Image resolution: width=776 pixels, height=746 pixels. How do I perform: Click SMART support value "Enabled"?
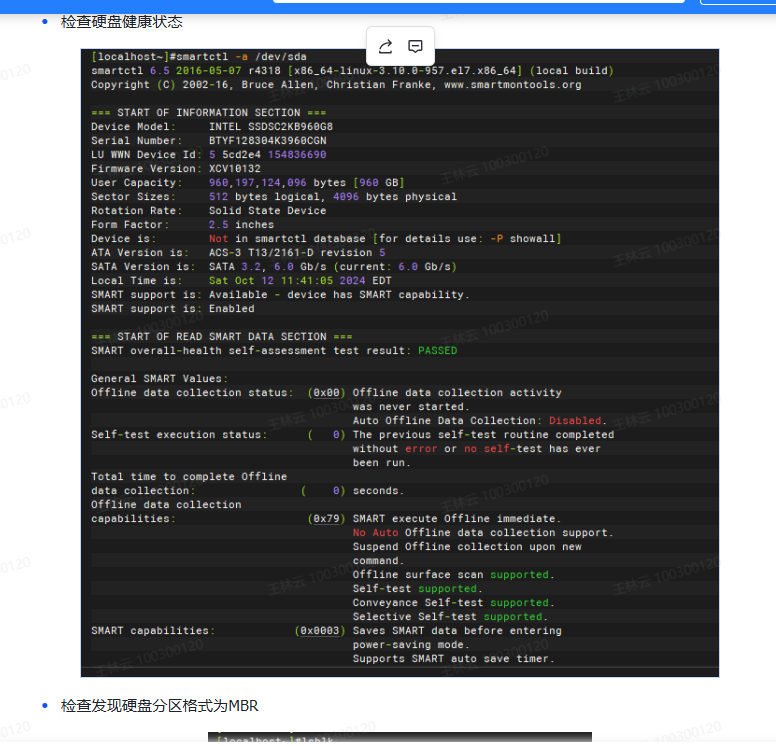click(x=232, y=309)
